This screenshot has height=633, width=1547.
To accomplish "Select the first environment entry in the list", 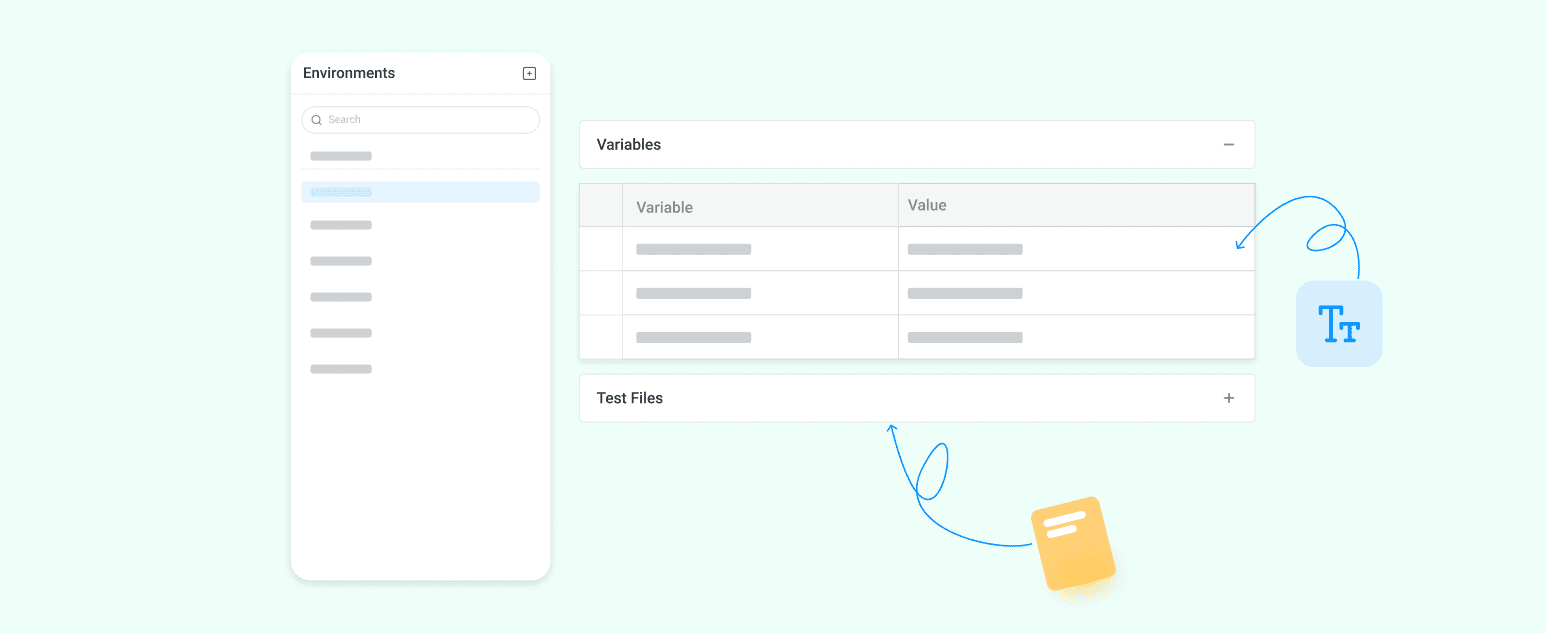I will (341, 156).
